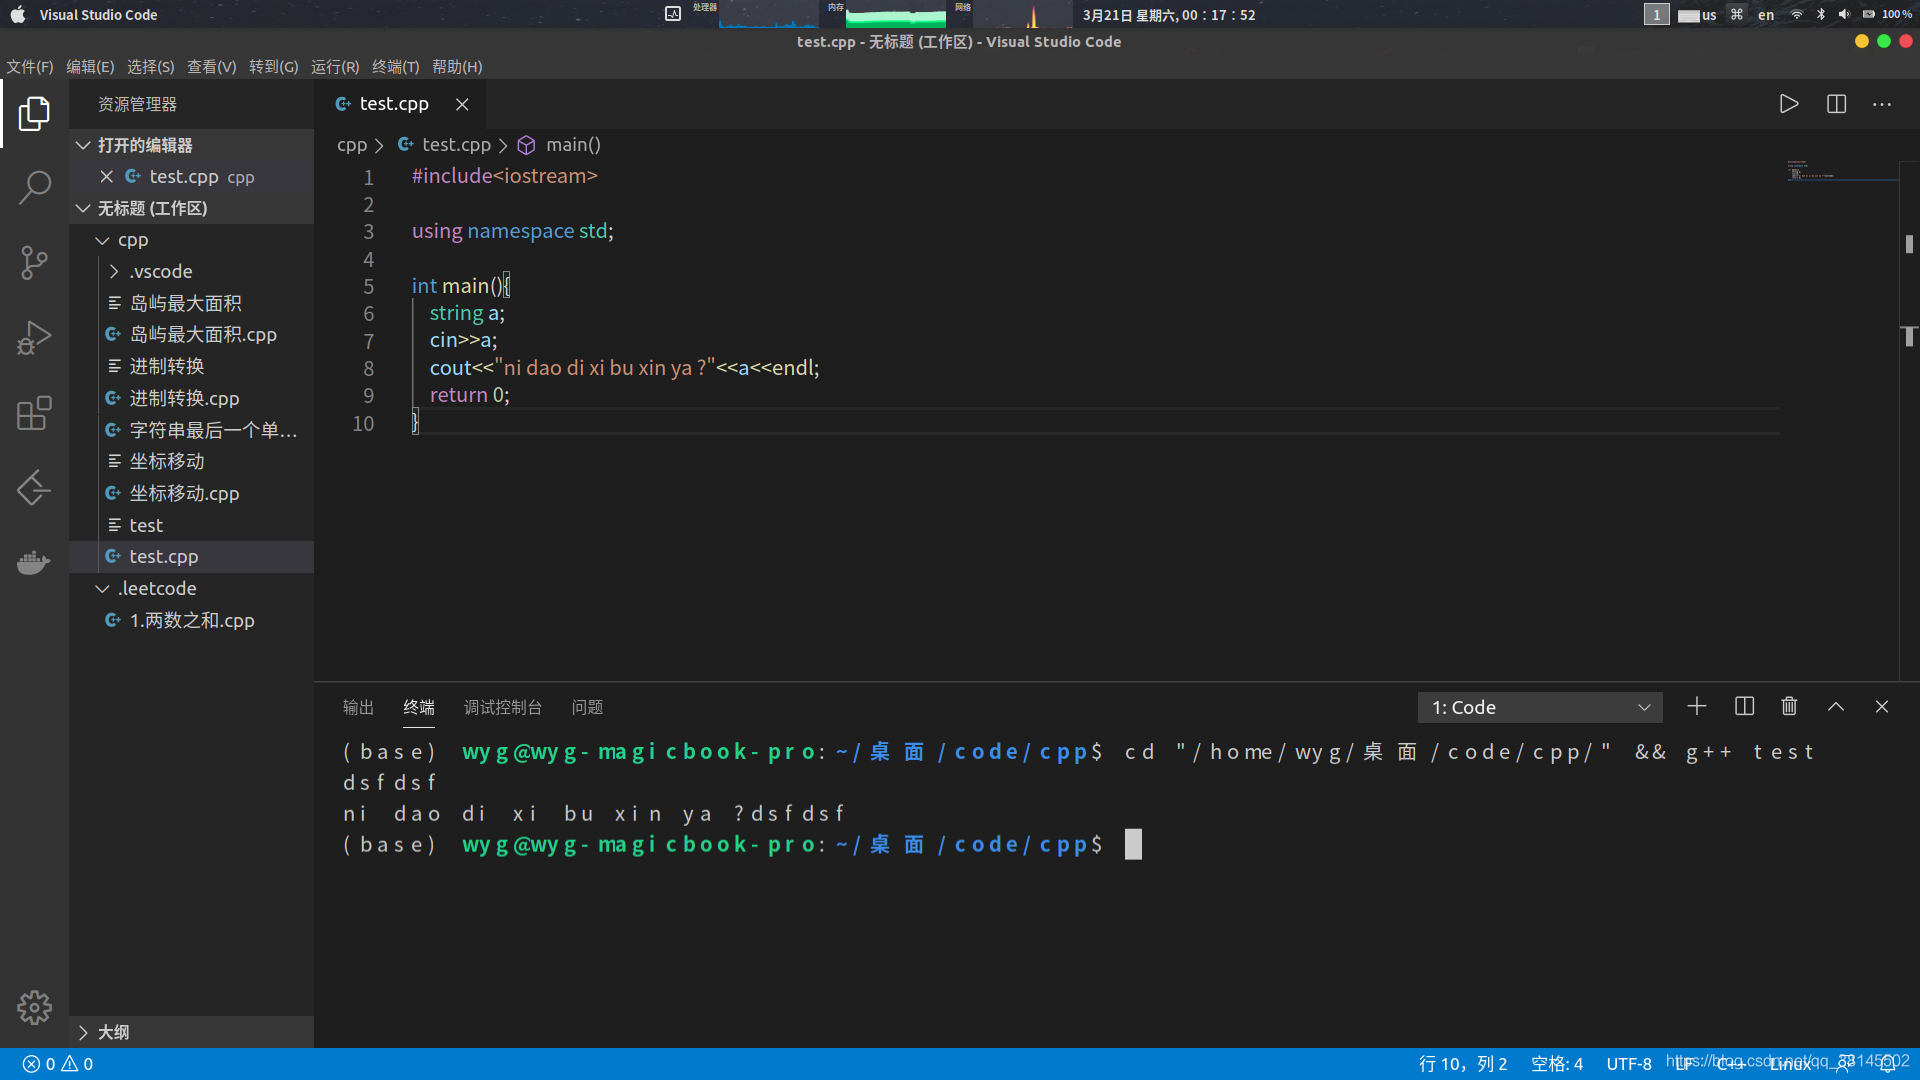Expand the .vscode folder

191,271
